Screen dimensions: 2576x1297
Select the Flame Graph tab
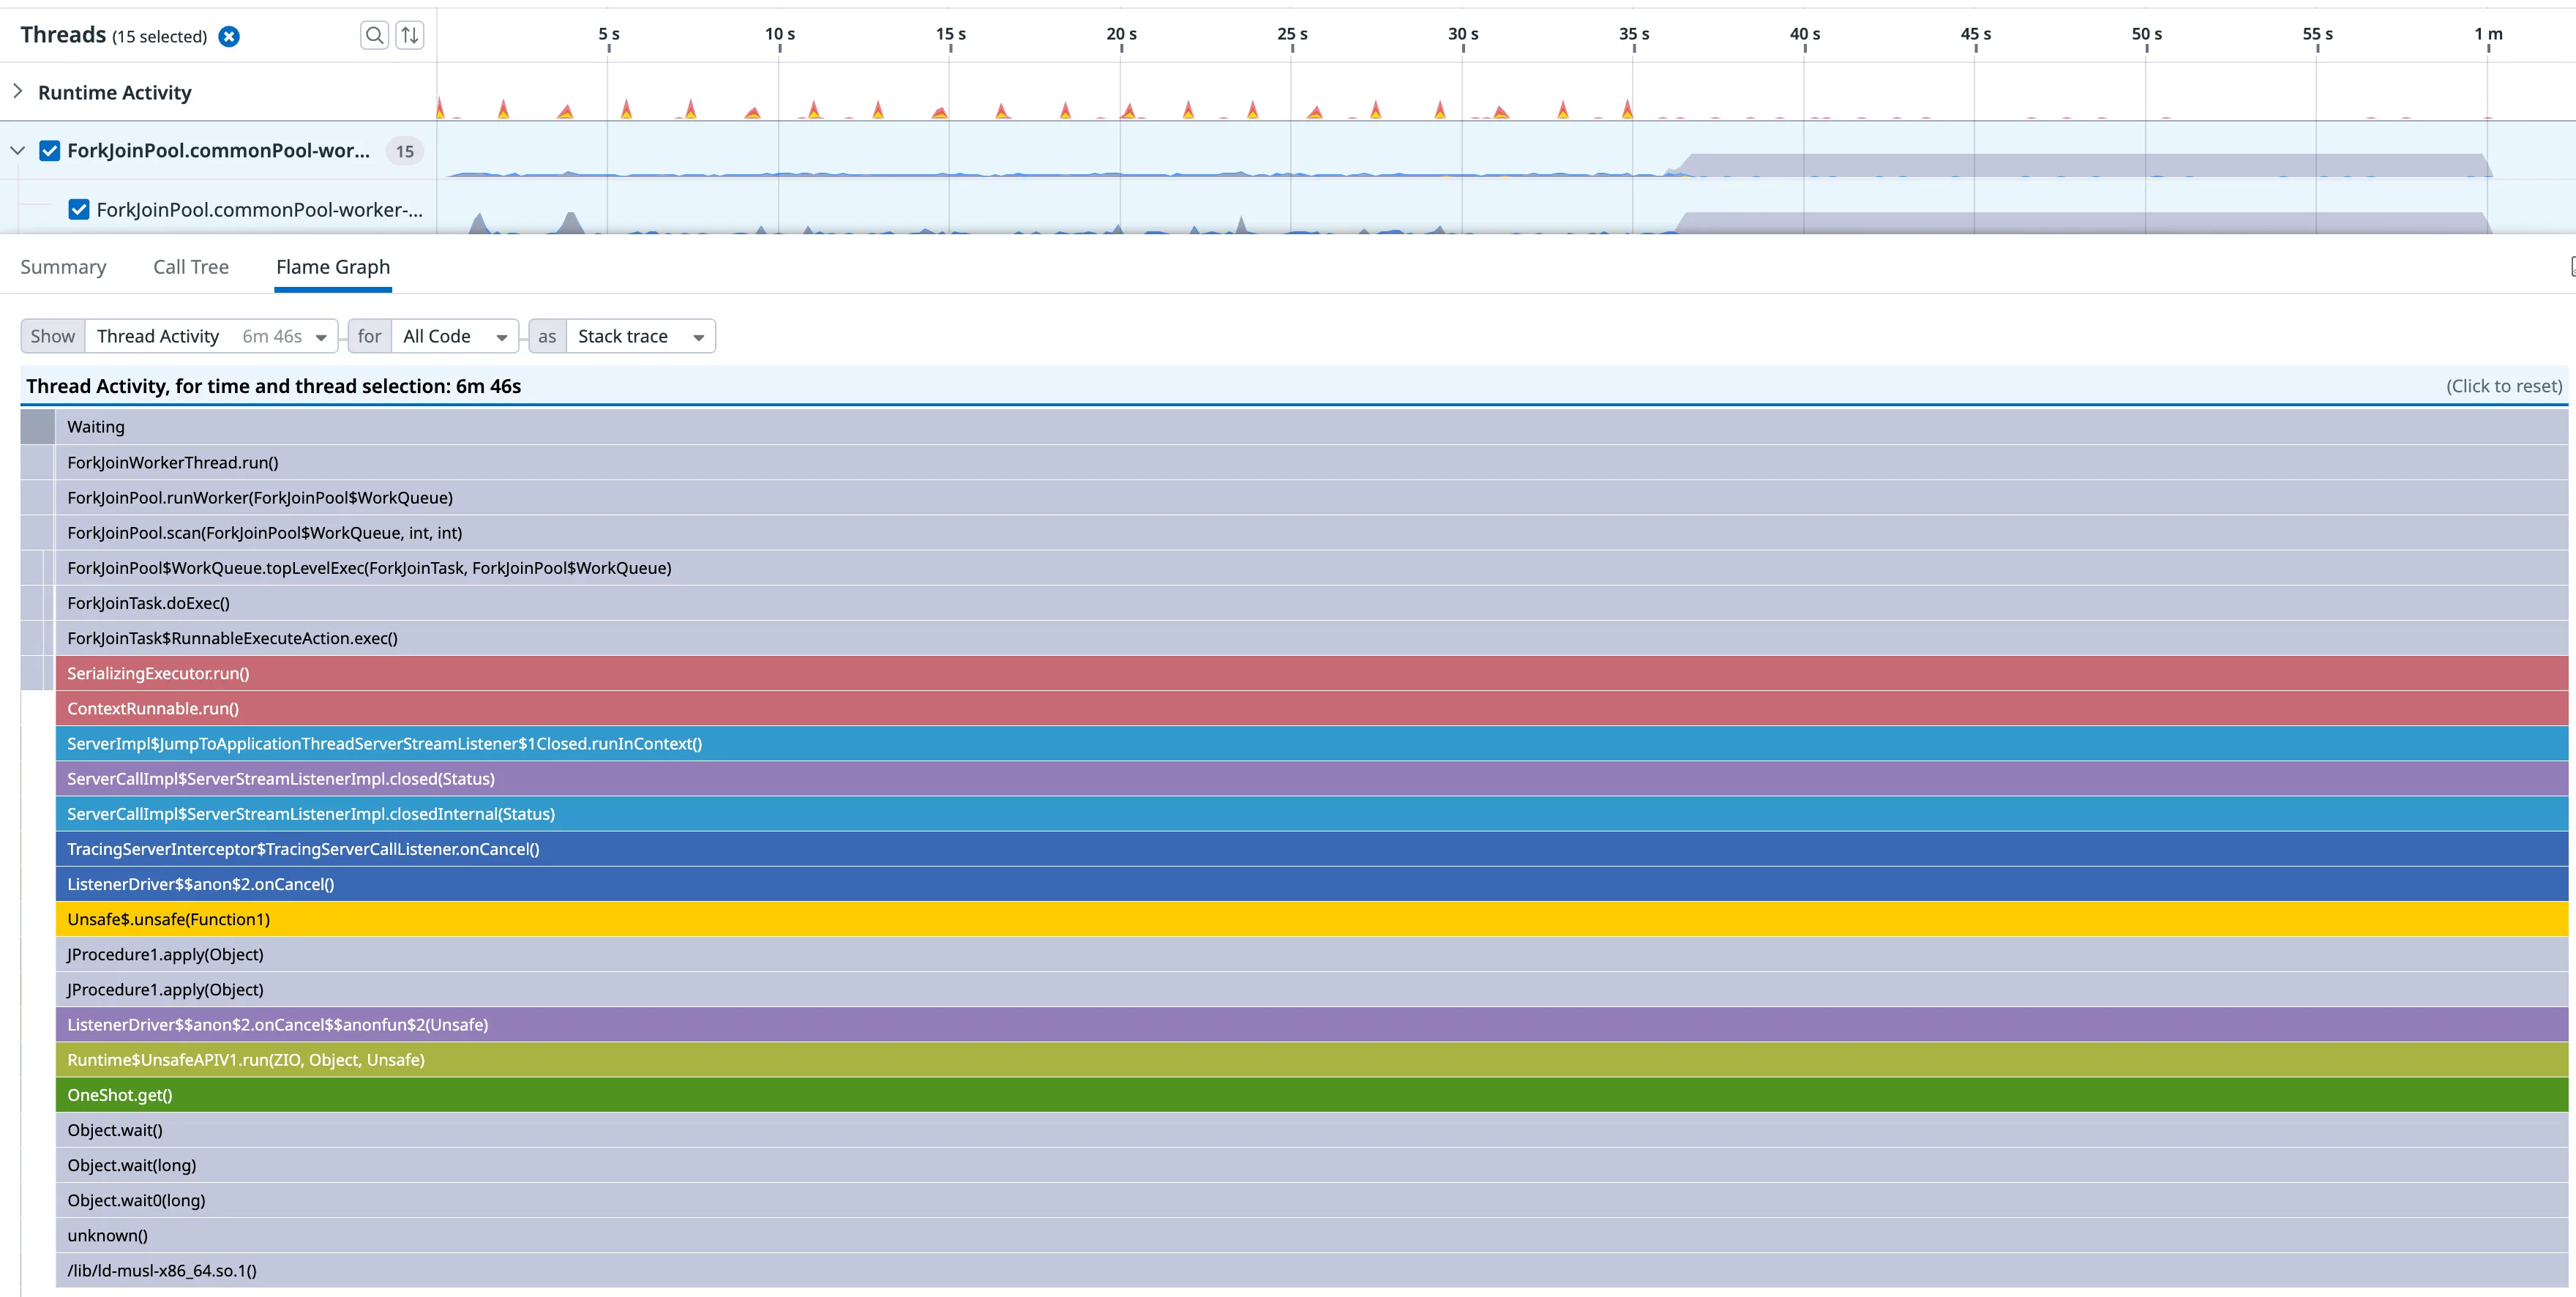[x=333, y=267]
